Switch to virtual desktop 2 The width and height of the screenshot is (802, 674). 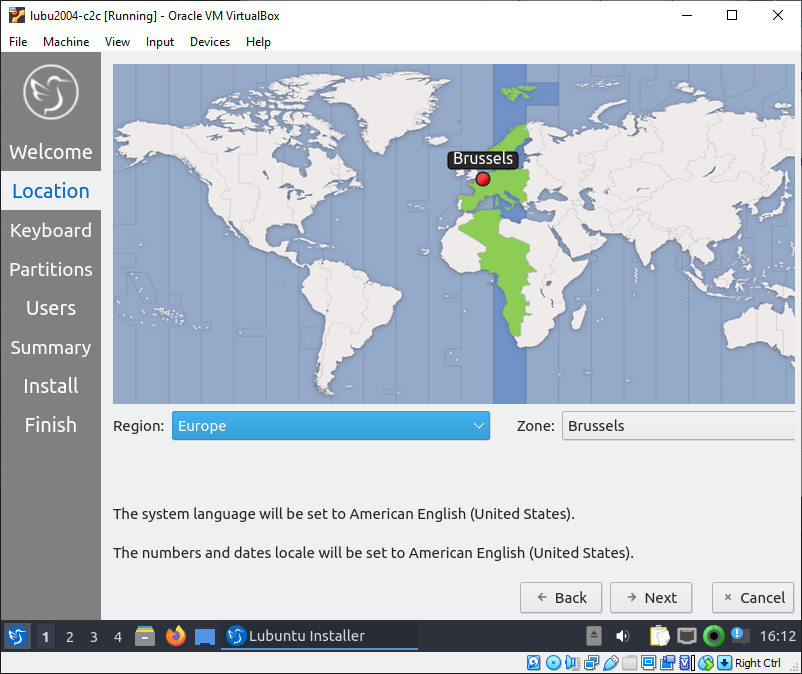pos(70,636)
